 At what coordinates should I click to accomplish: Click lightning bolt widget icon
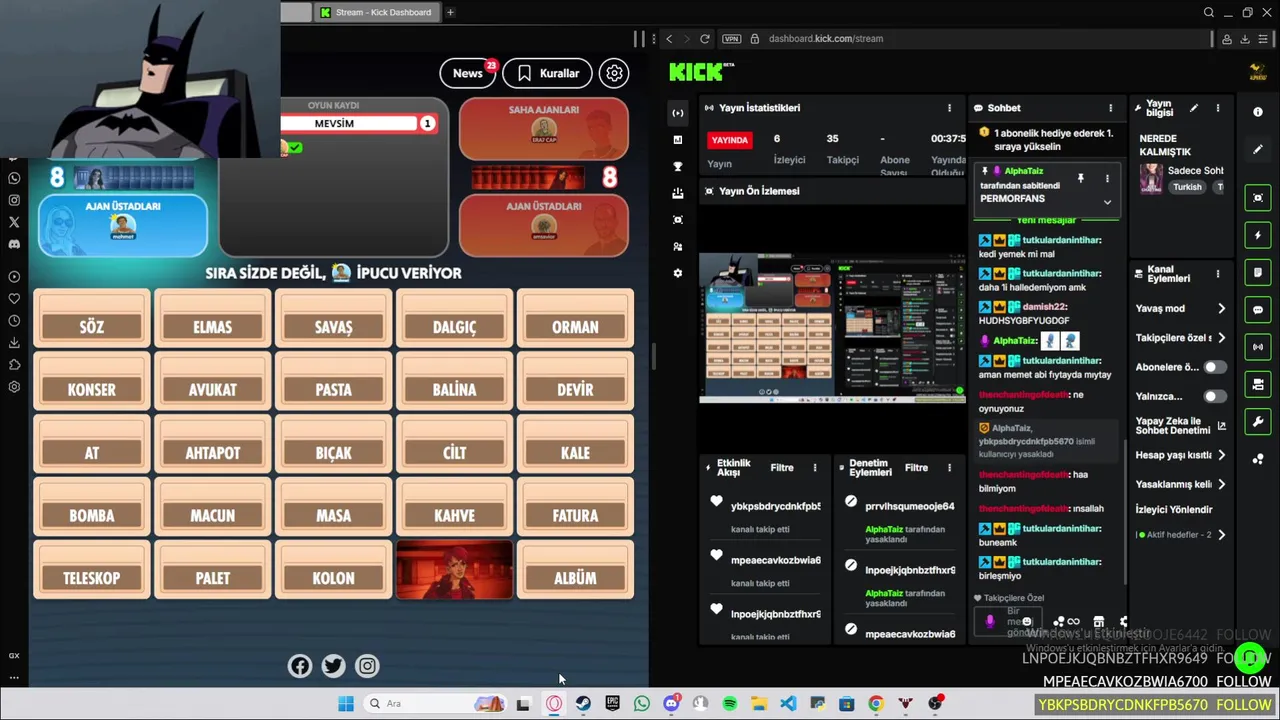[x=1258, y=235]
